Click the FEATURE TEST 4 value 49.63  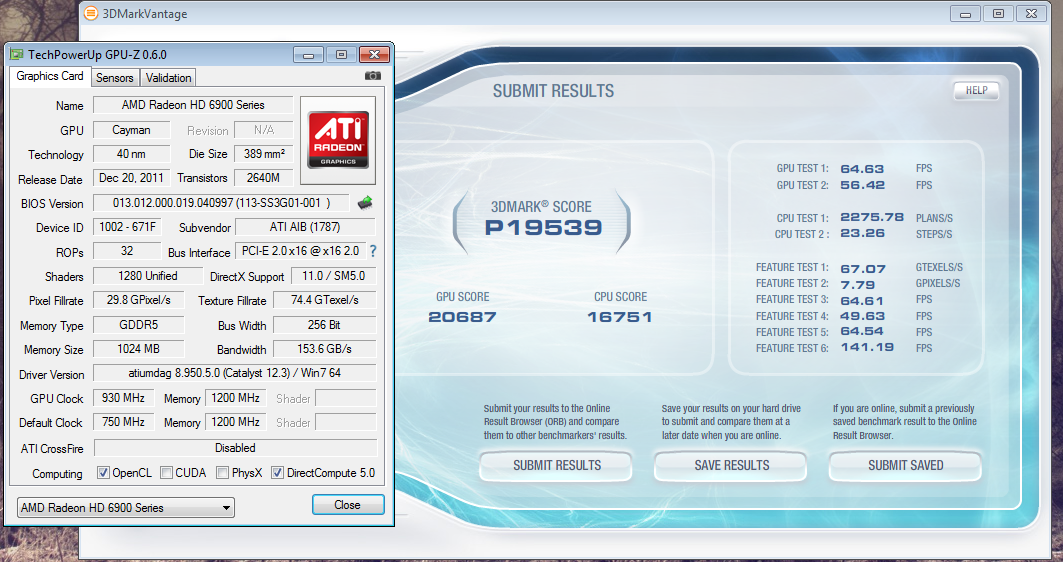coord(862,316)
